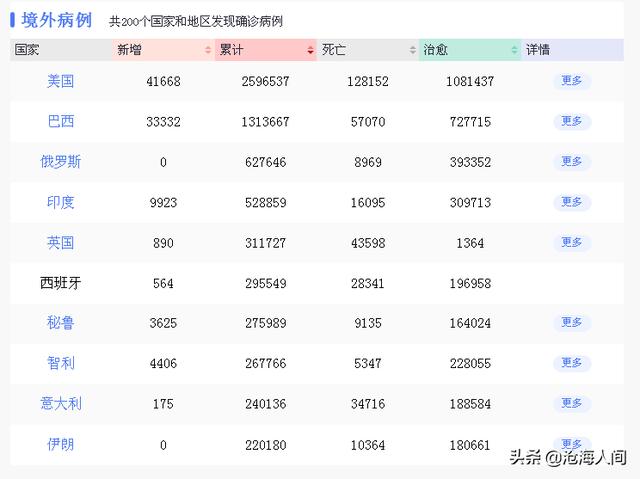Select 英国 recovered value 1364
This screenshot has width=640, height=479.
(x=470, y=243)
